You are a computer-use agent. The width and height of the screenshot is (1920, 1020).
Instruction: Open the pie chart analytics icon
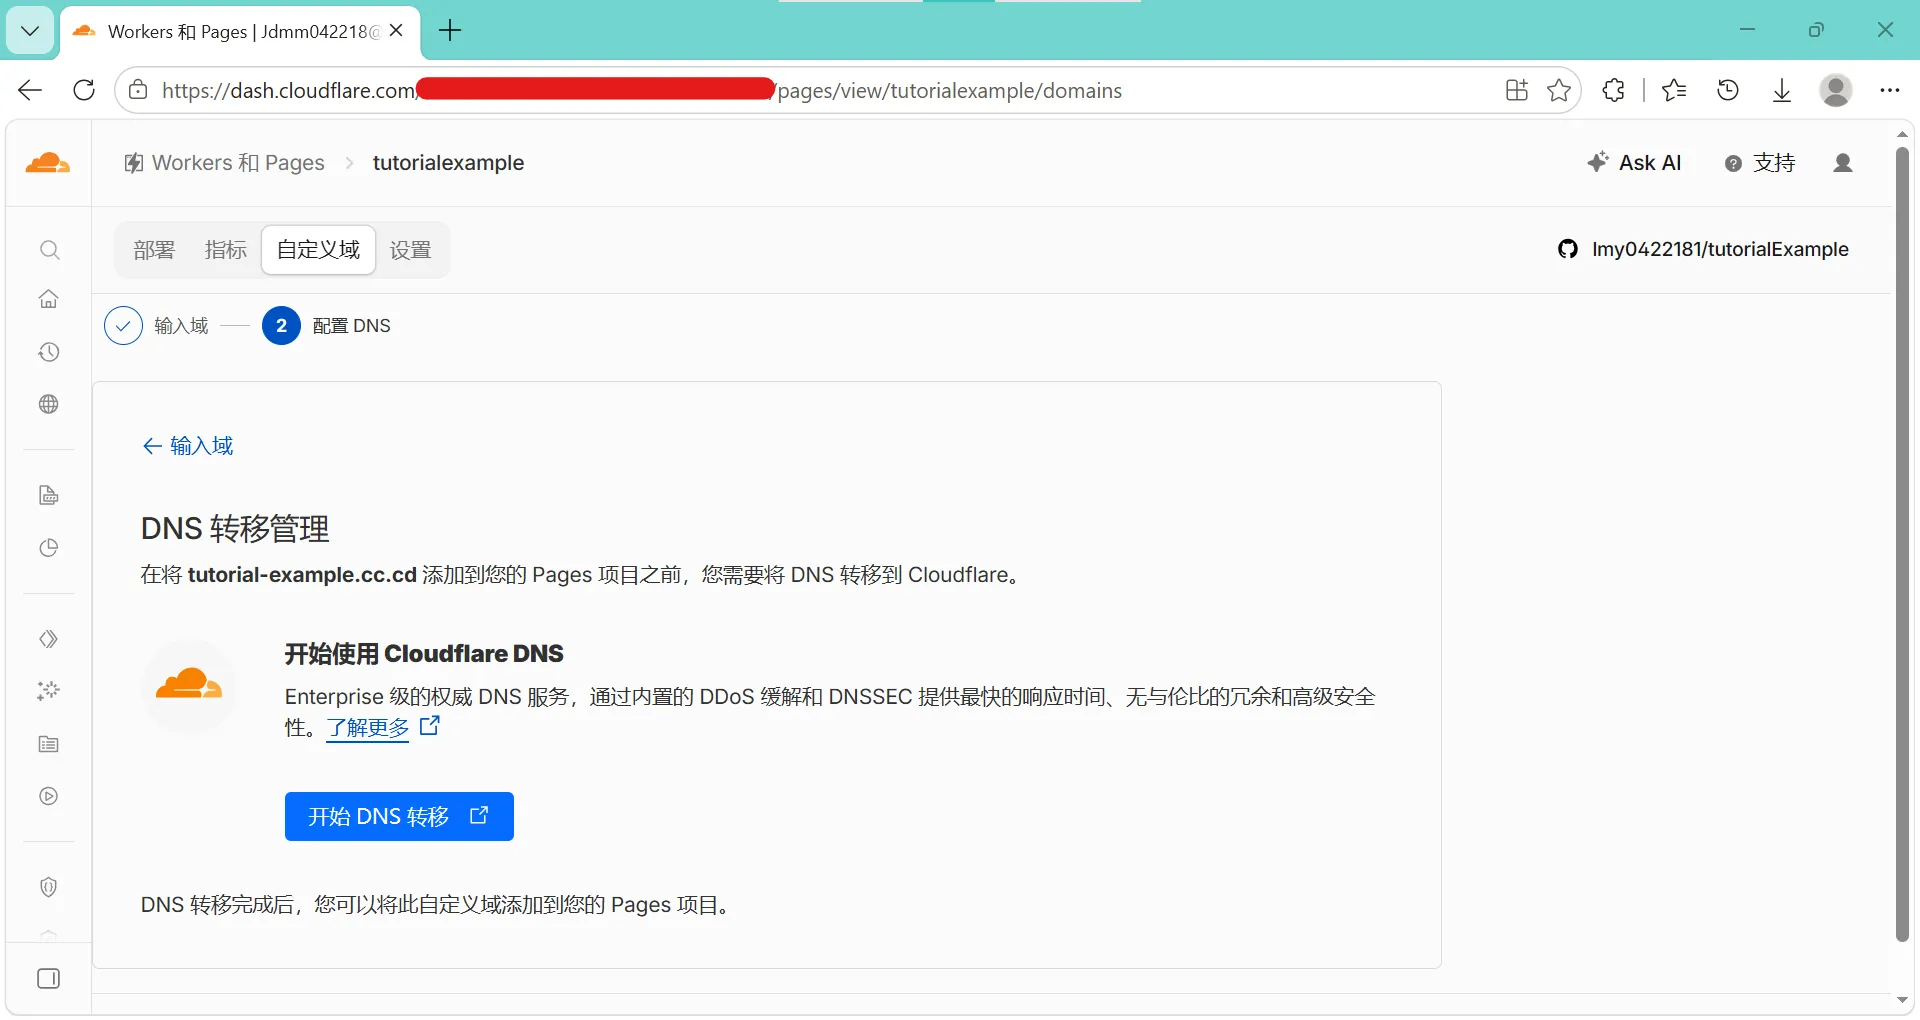coord(49,548)
